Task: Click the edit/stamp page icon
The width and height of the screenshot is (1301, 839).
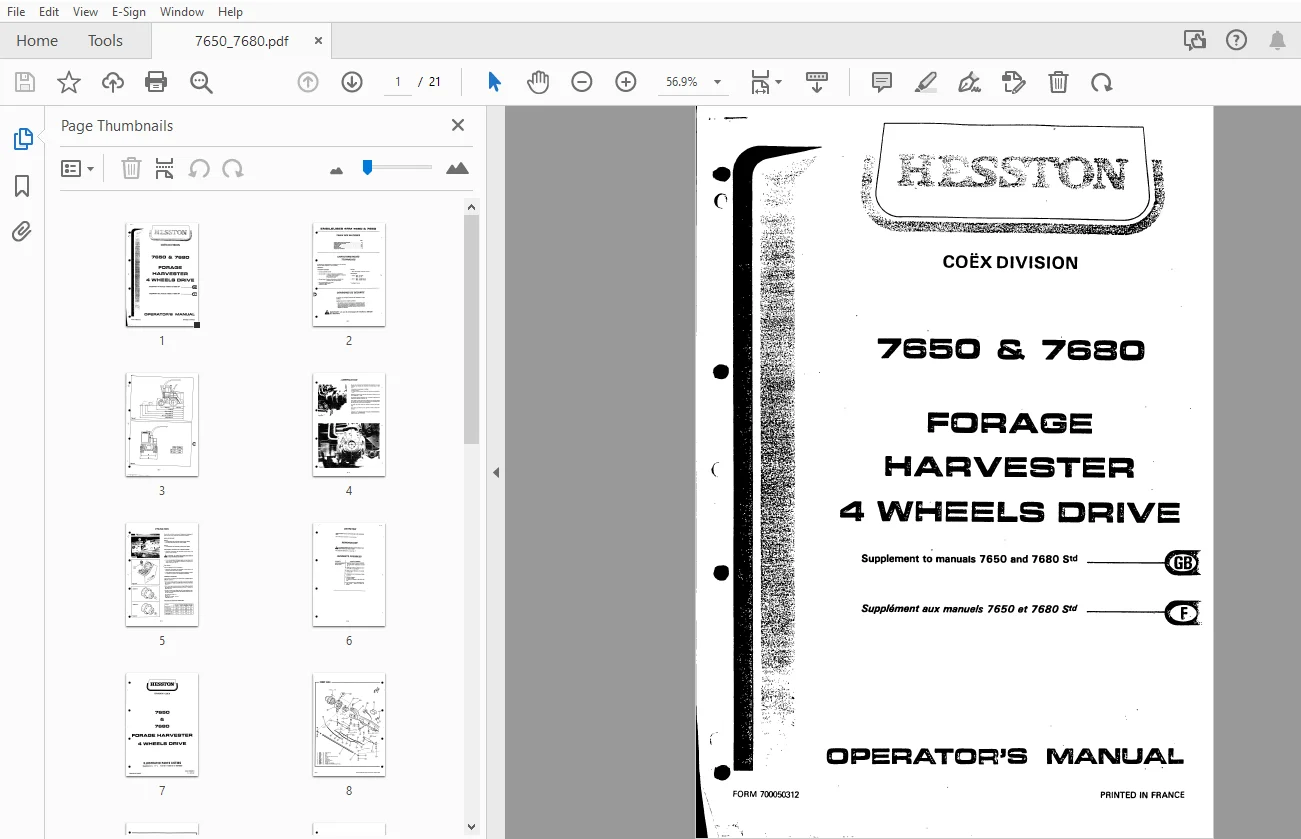Action: click(1014, 82)
